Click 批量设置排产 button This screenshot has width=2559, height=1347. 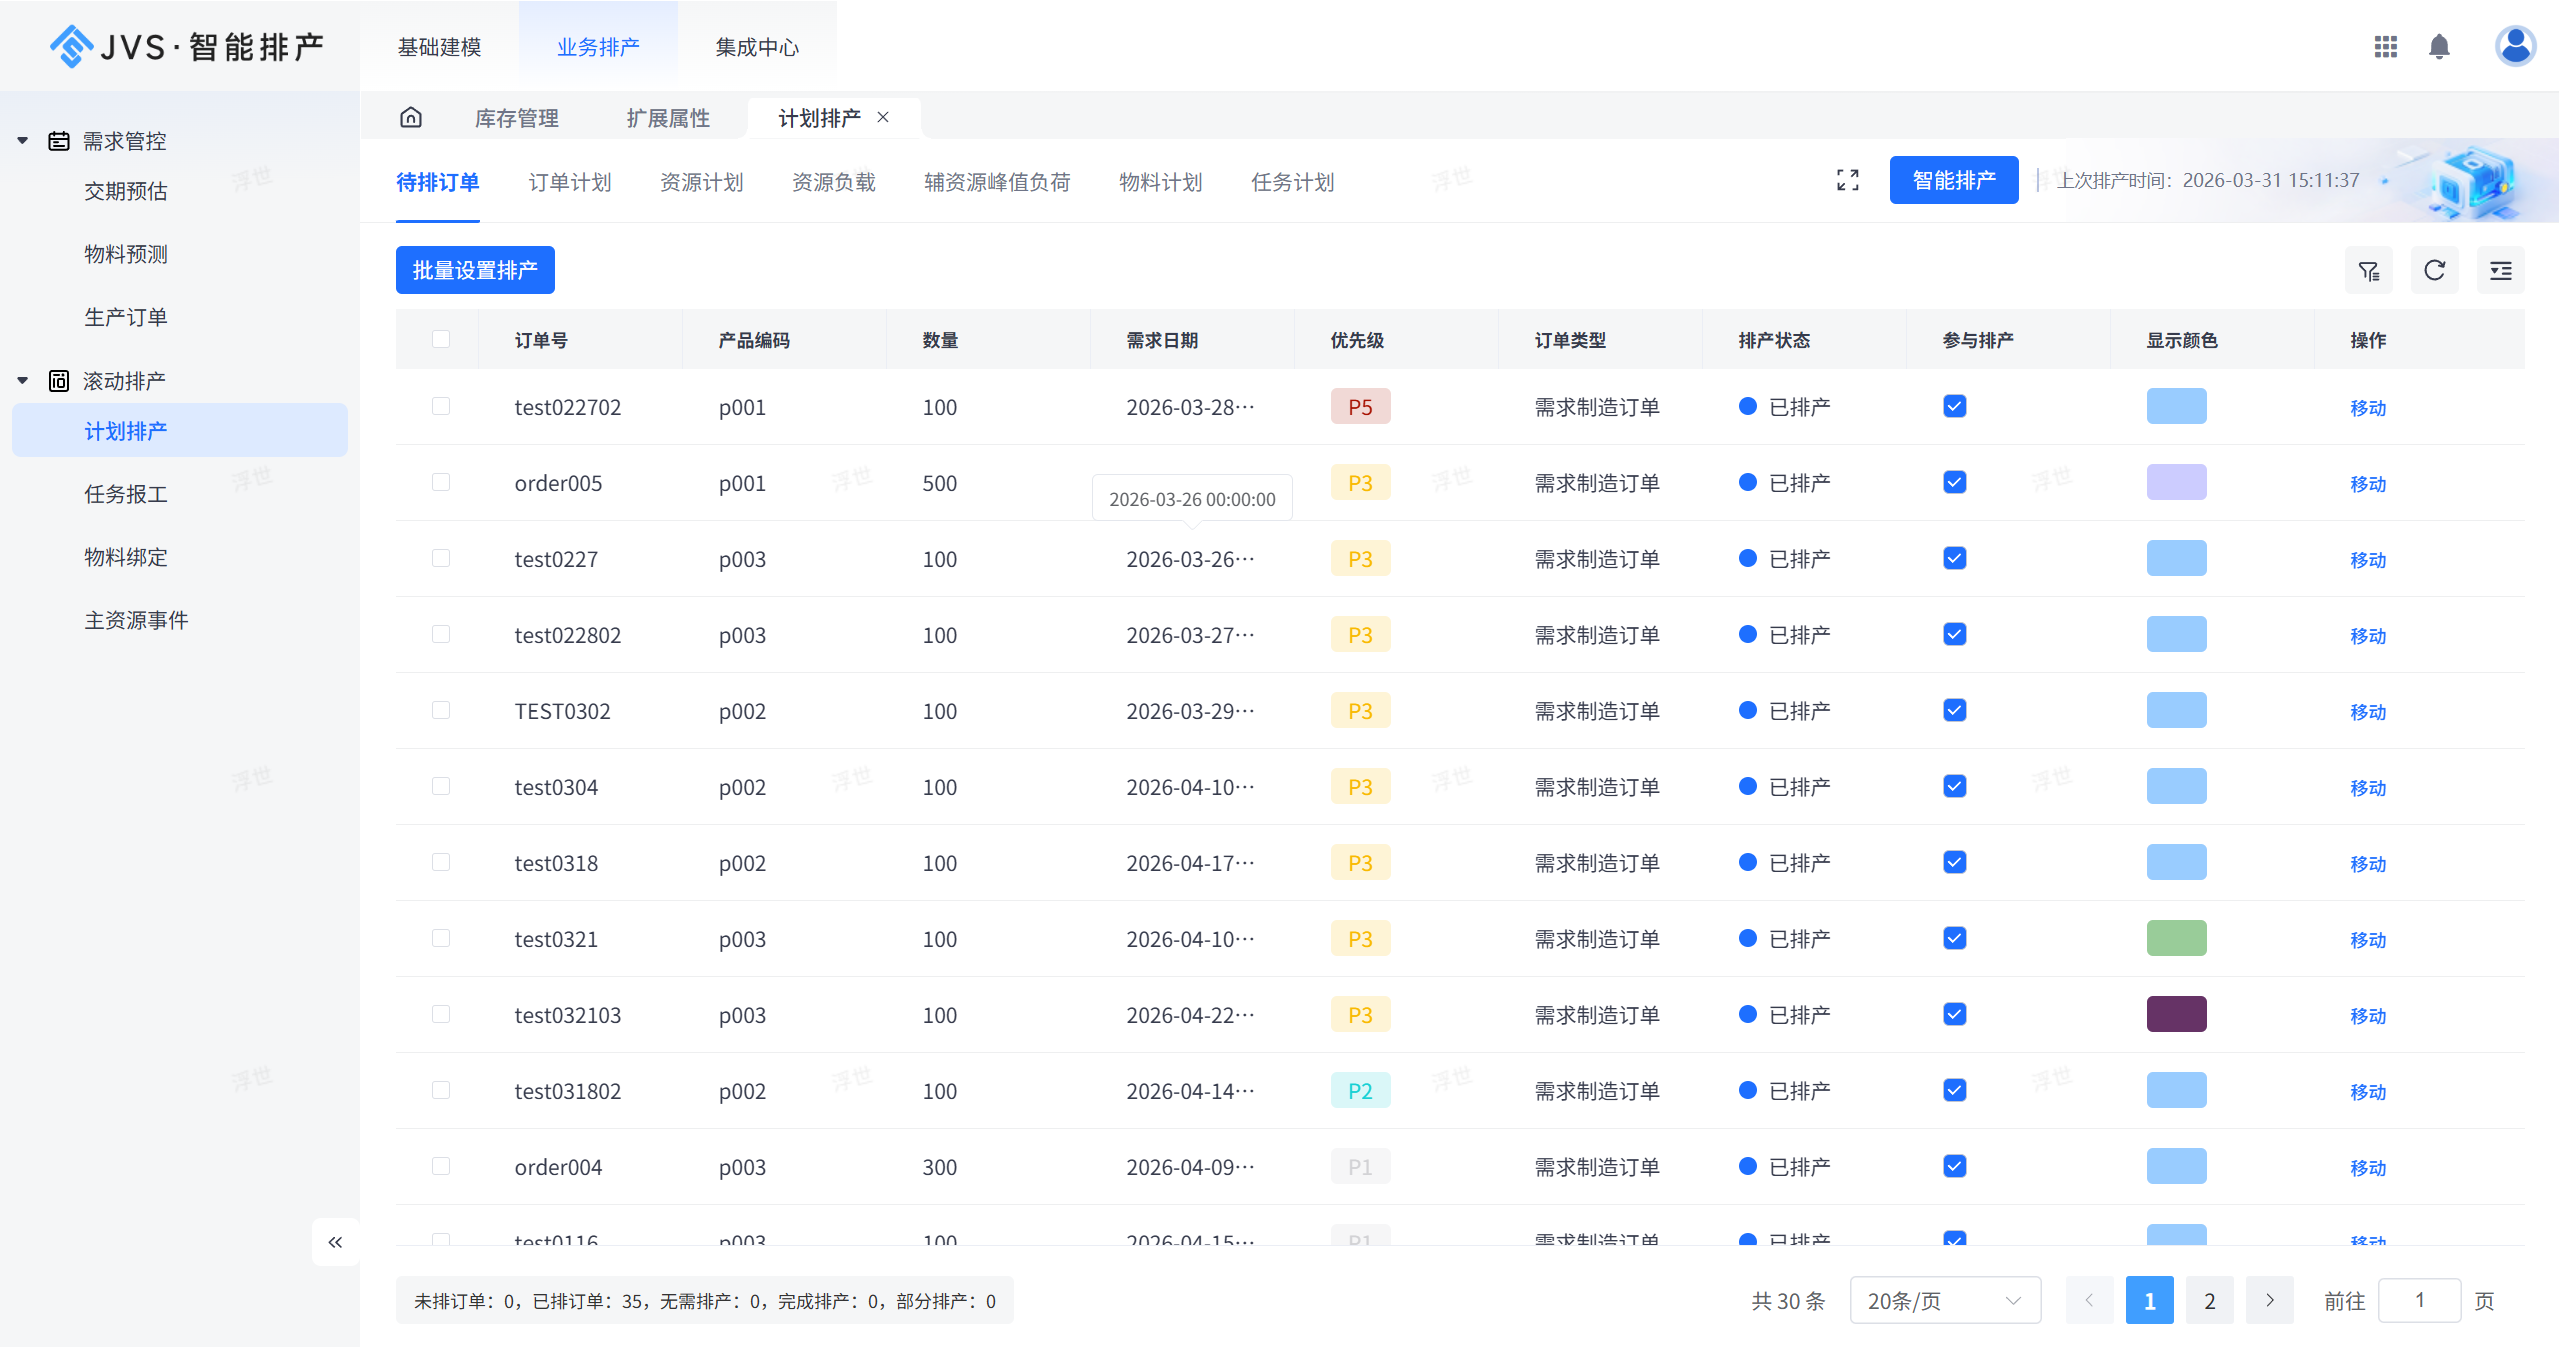point(475,270)
